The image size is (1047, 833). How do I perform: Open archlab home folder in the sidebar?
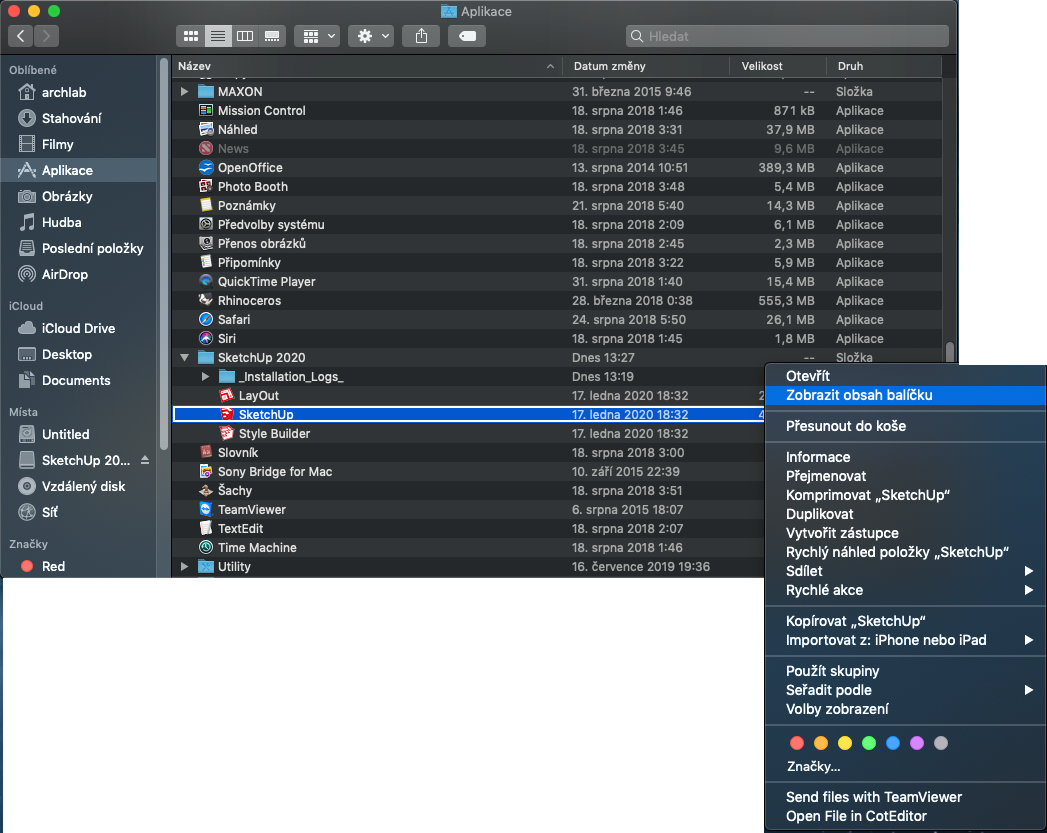coord(79,92)
